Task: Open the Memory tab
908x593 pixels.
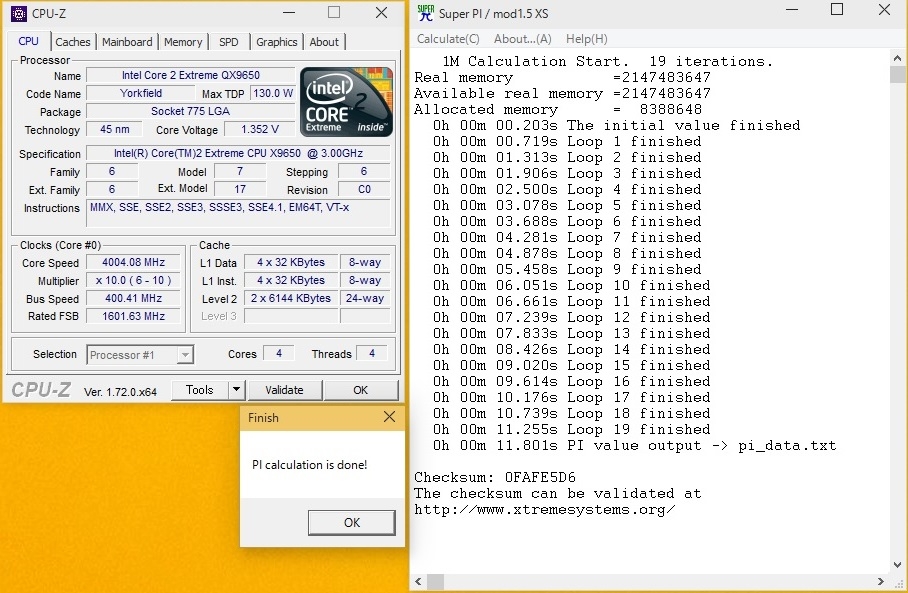Action: pos(183,42)
